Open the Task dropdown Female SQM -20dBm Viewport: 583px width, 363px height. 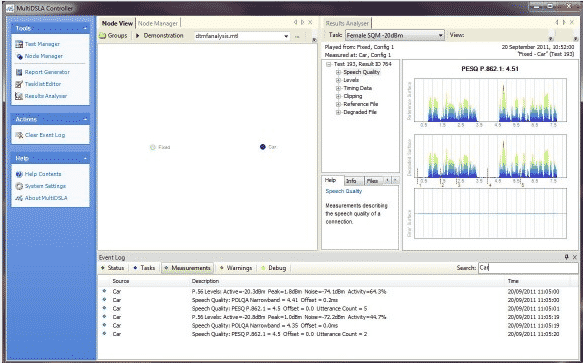point(441,35)
